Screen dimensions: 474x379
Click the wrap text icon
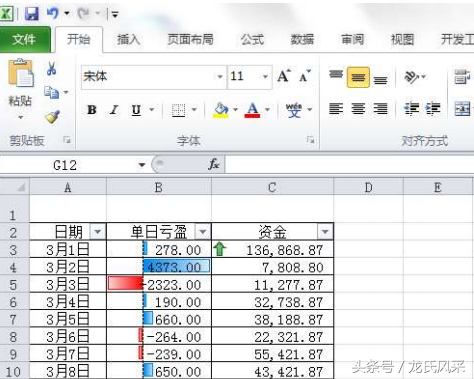pyautogui.click(x=462, y=77)
